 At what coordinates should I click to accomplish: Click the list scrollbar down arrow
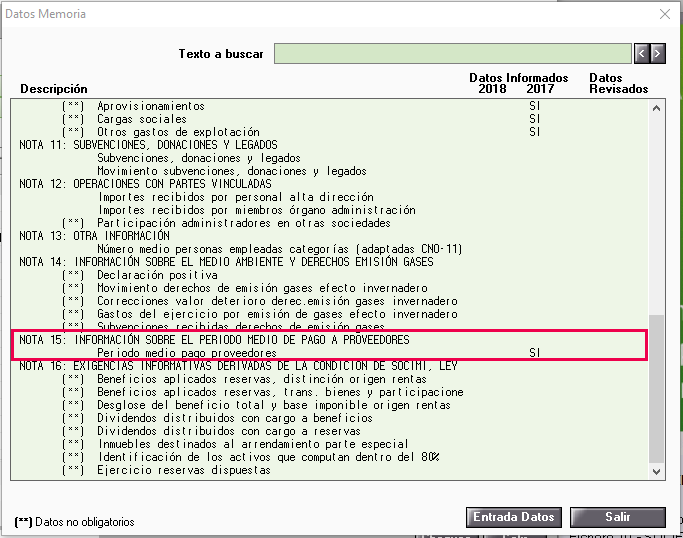click(x=656, y=471)
